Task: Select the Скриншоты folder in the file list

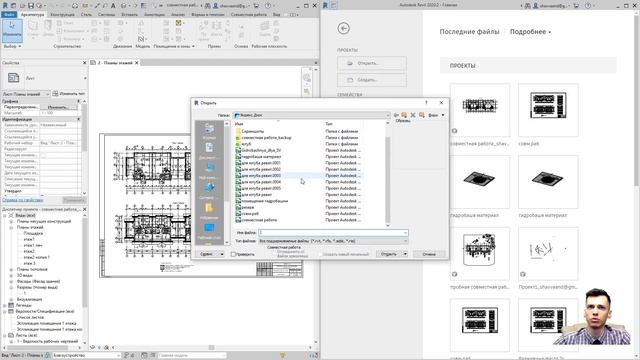Action: pyautogui.click(x=252, y=131)
